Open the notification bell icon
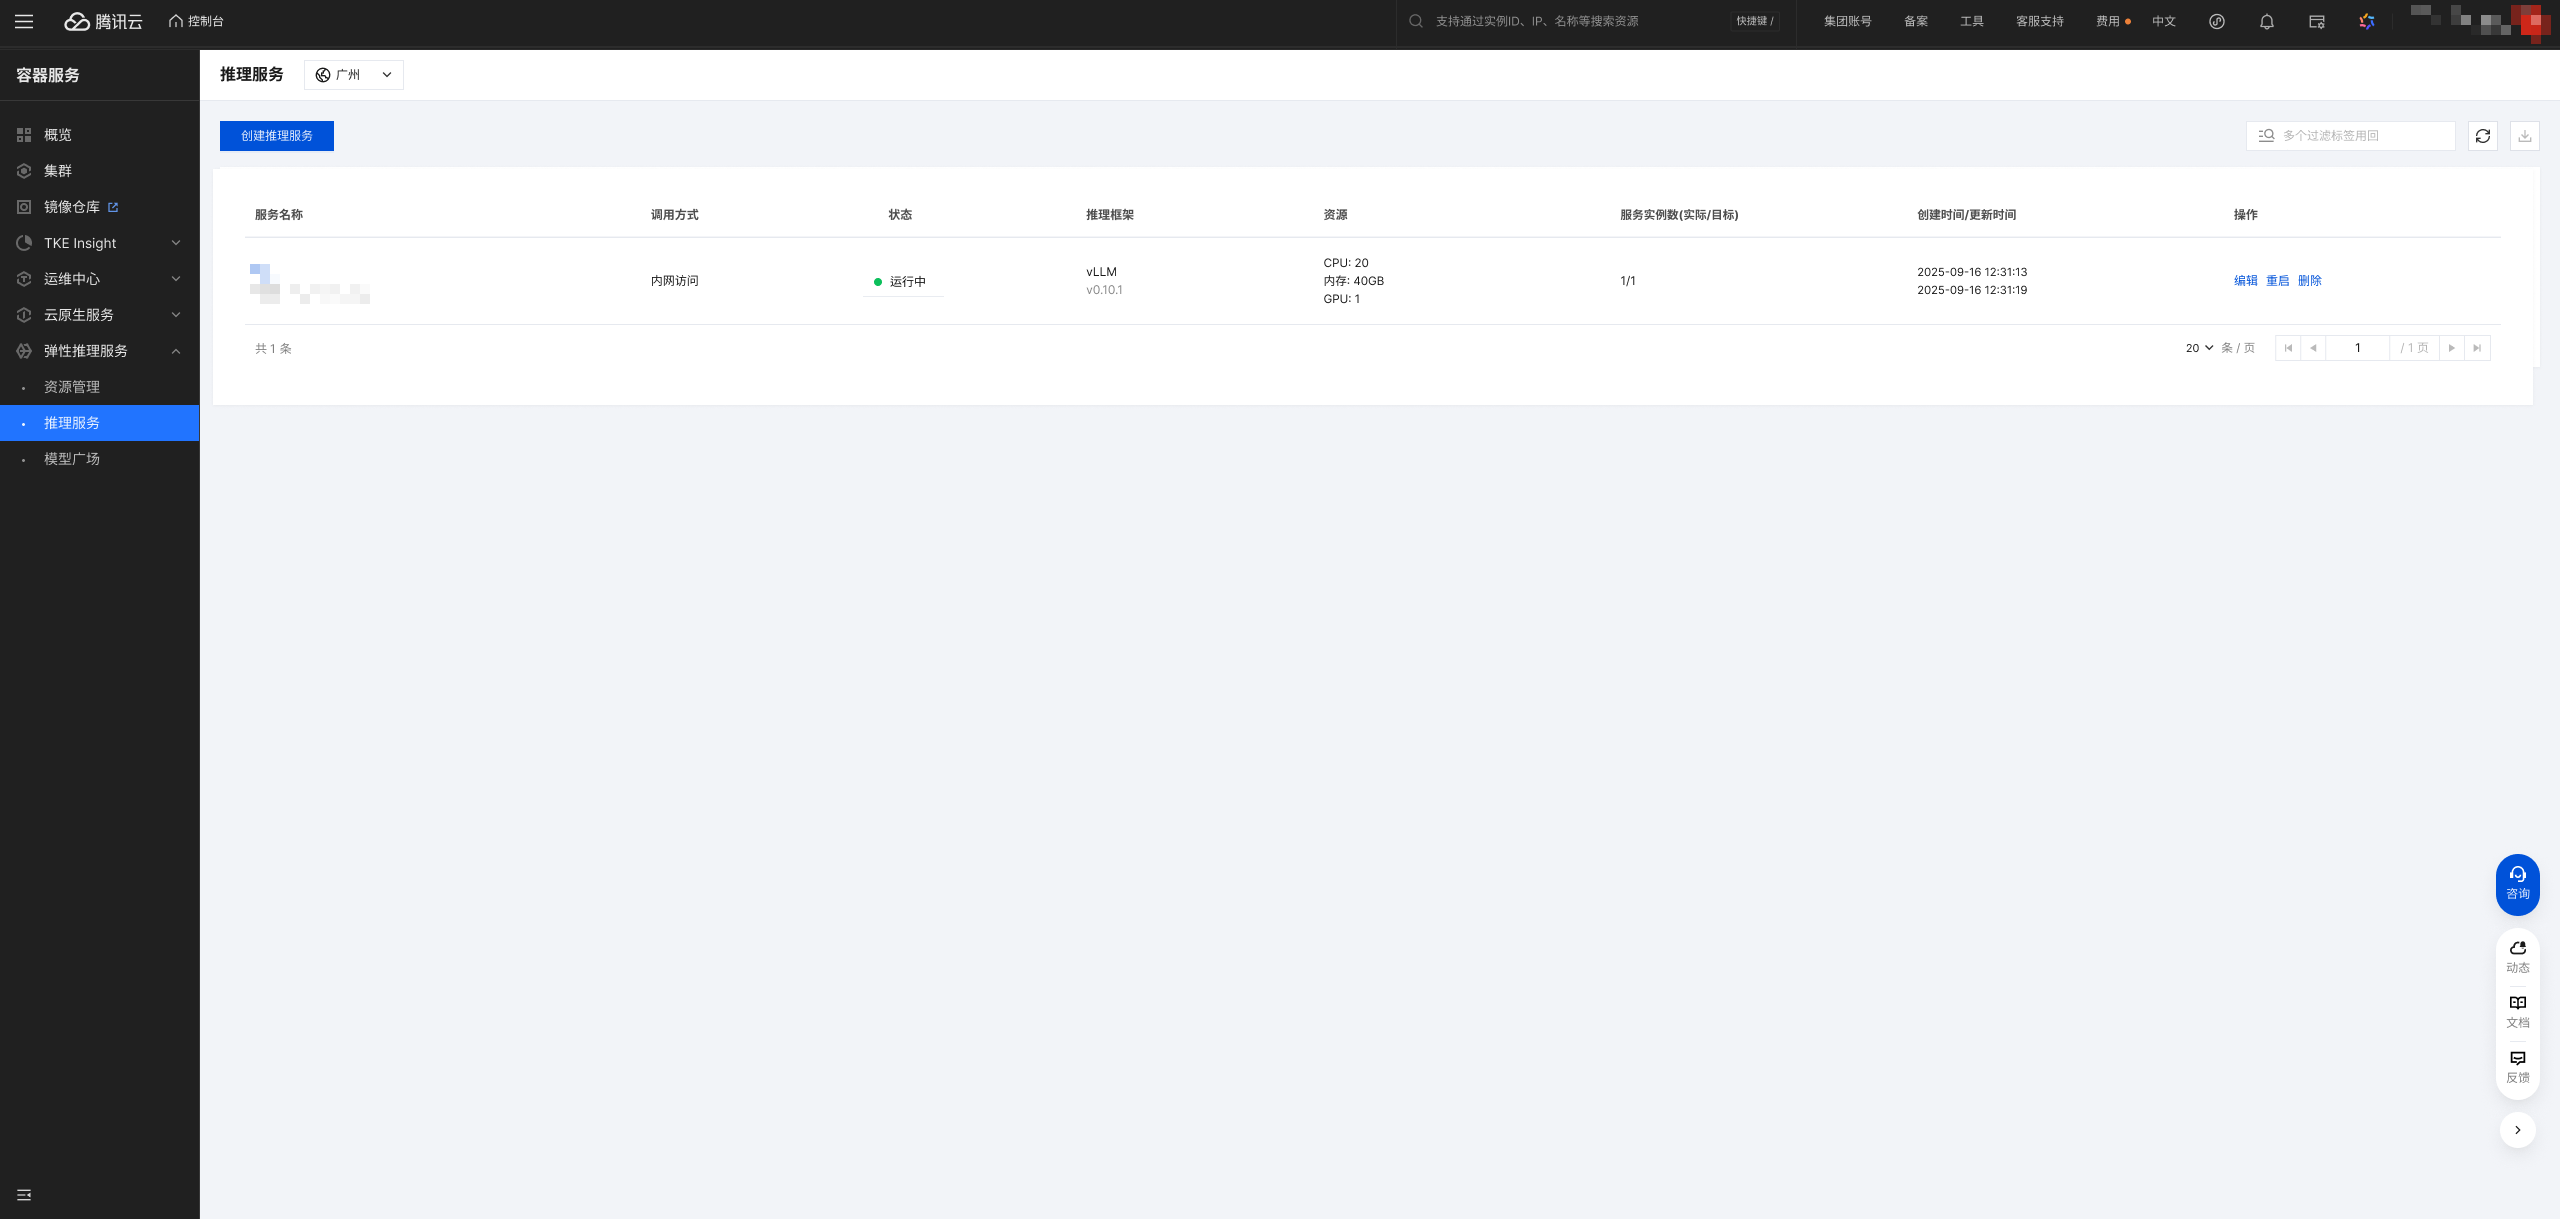The height and width of the screenshot is (1219, 2560). tap(2266, 21)
